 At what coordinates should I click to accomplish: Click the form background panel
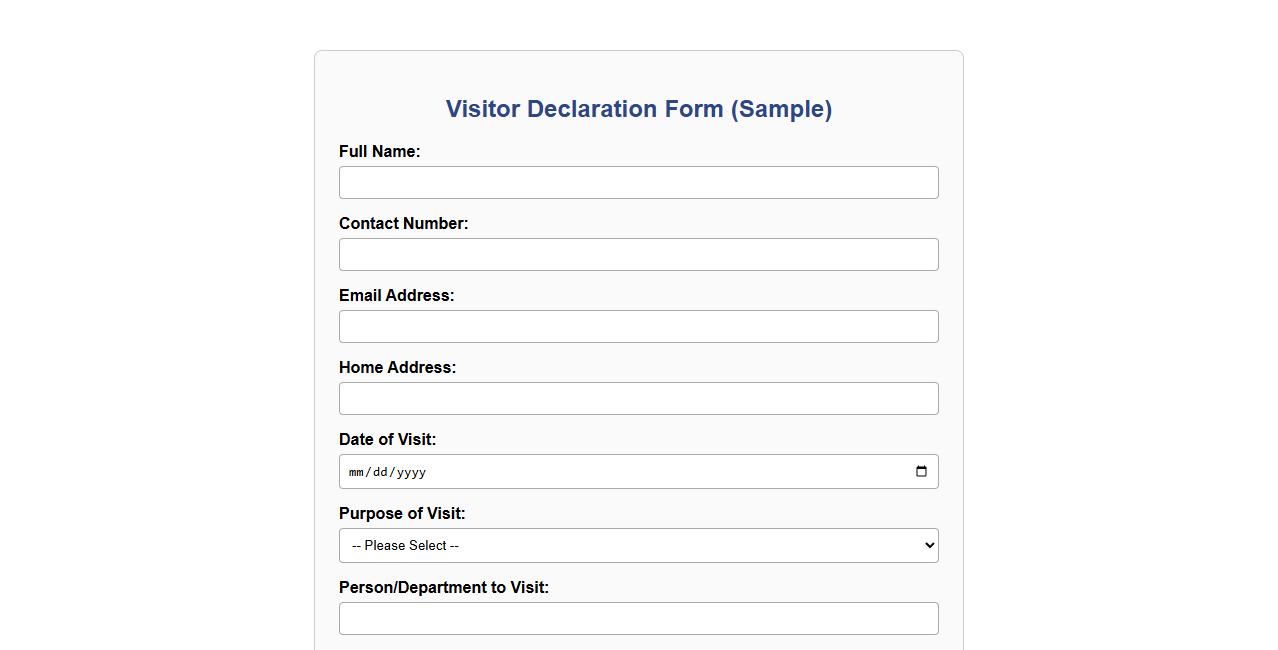pyautogui.click(x=638, y=75)
